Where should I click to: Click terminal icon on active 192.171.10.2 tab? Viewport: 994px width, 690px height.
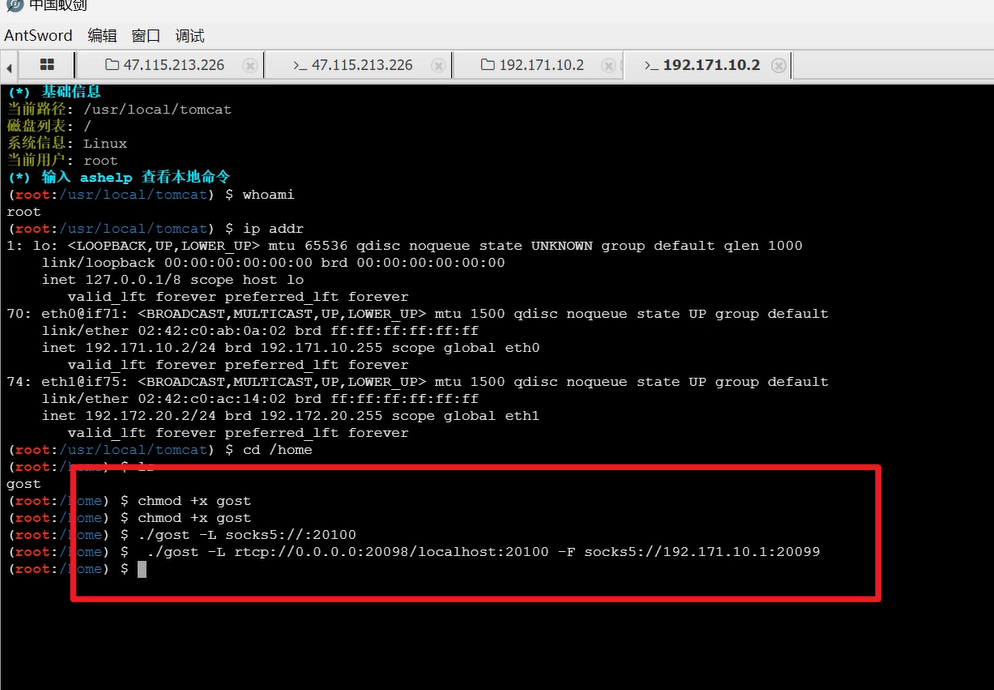click(x=652, y=65)
